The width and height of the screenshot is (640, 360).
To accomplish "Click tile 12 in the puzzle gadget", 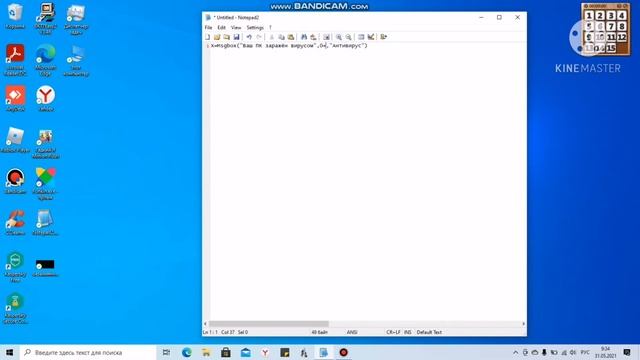I will tap(622, 37).
